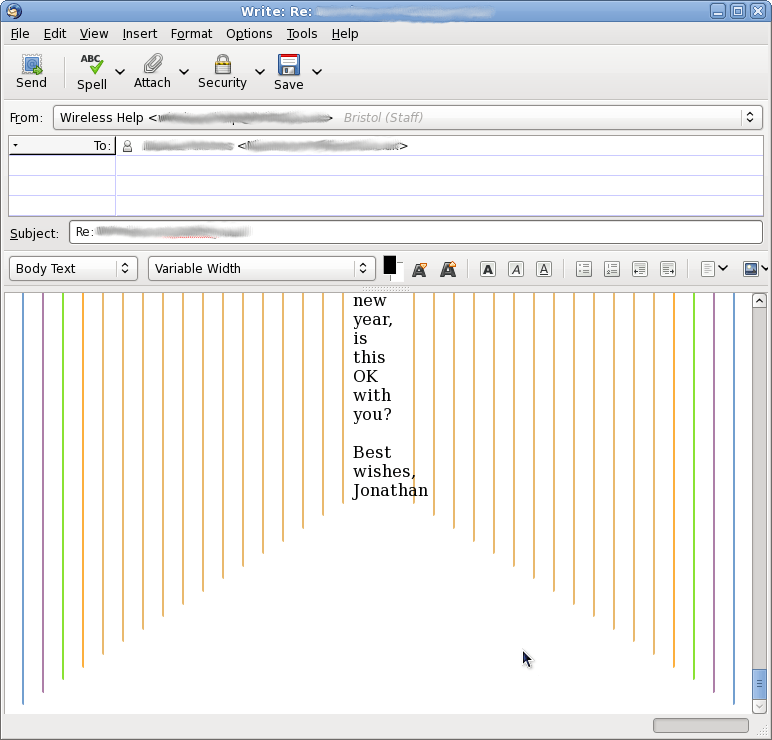This screenshot has height=740, width=772.
Task: Toggle underline formatting
Action: 543,269
